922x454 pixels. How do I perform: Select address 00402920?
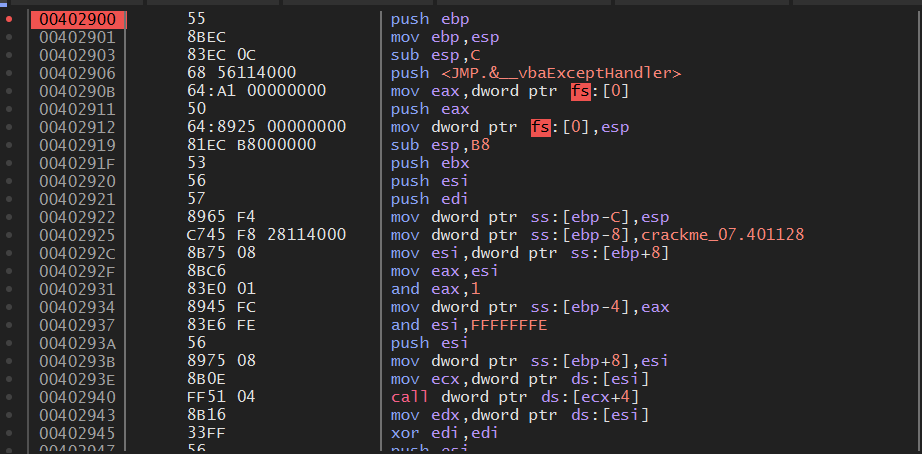coord(78,181)
